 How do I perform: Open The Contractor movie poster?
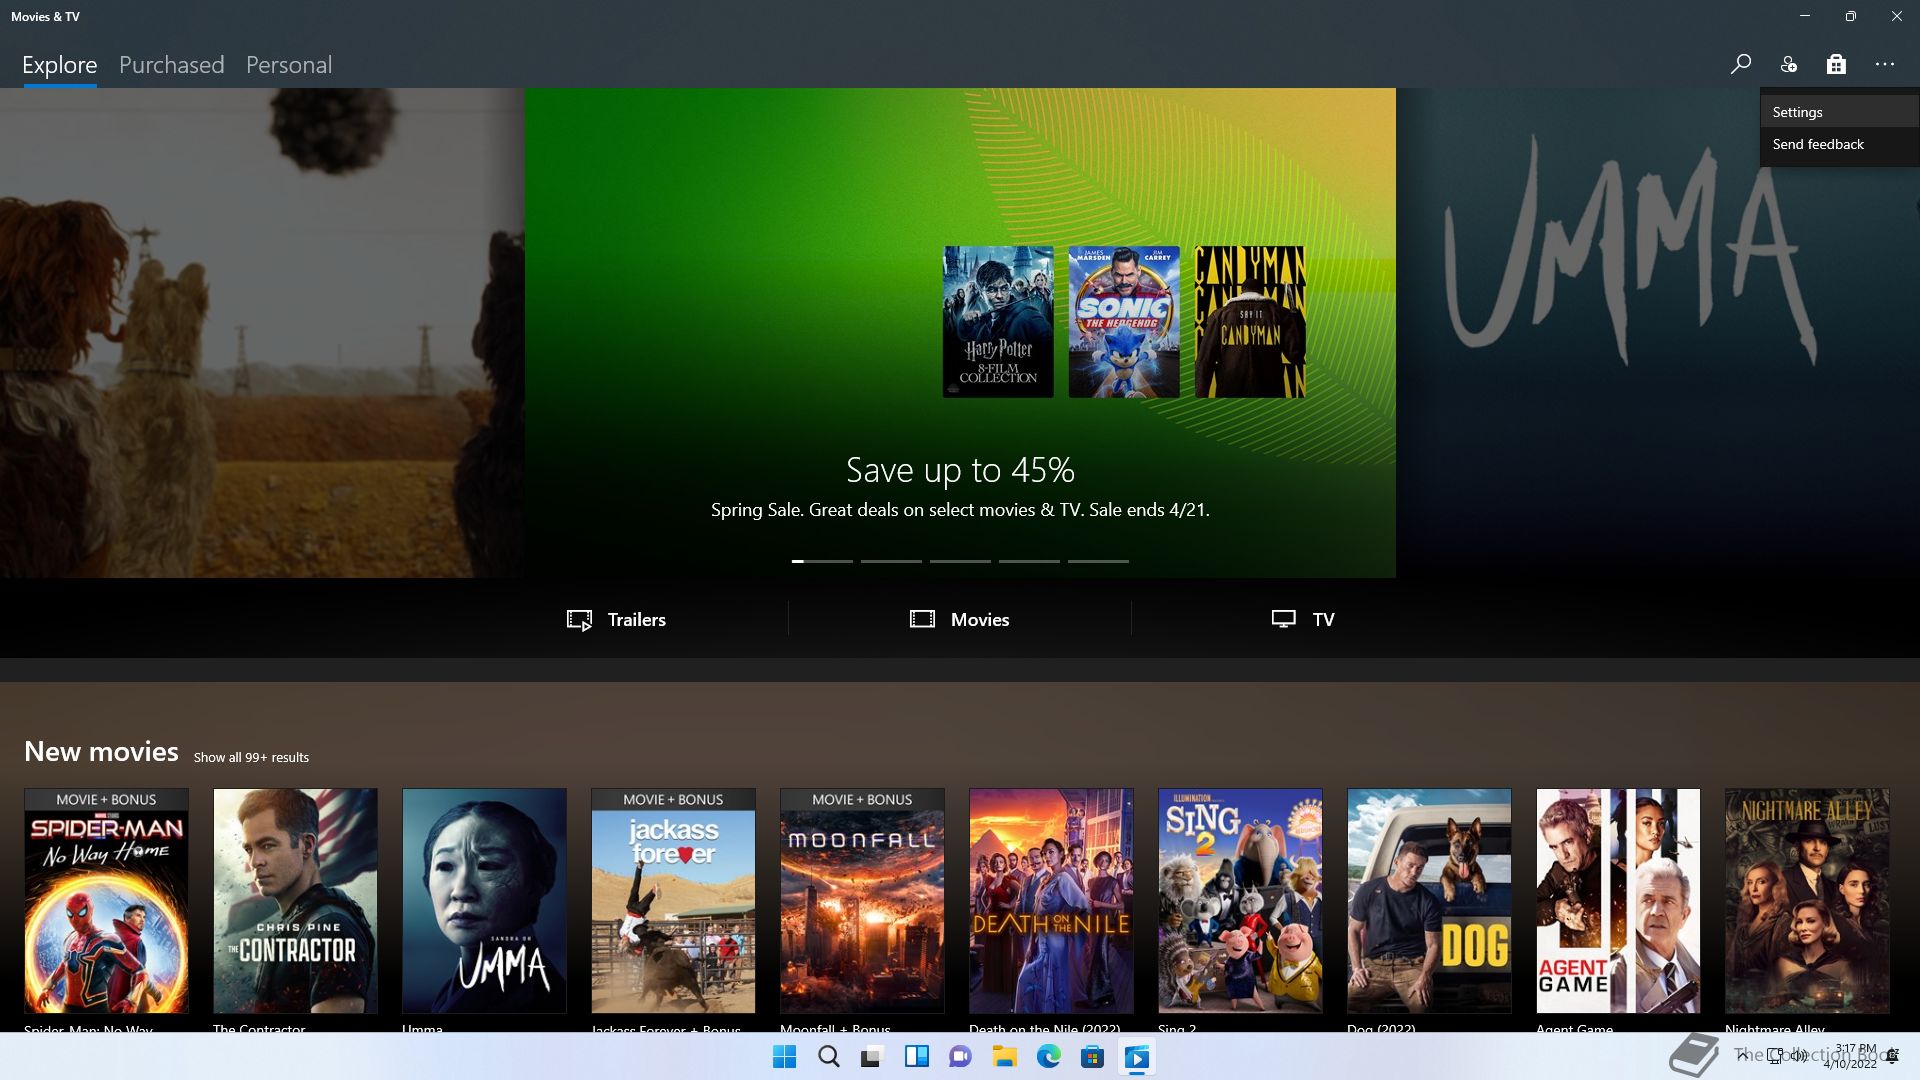pos(295,901)
